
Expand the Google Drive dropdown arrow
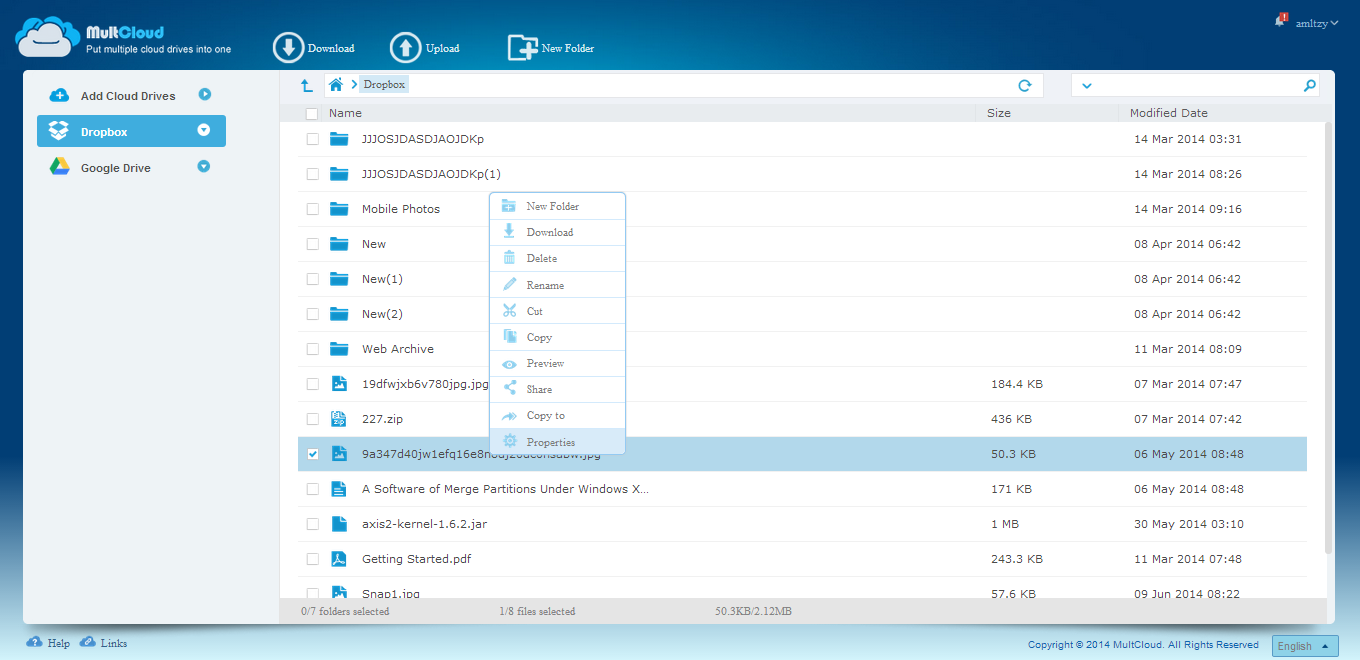(x=204, y=167)
